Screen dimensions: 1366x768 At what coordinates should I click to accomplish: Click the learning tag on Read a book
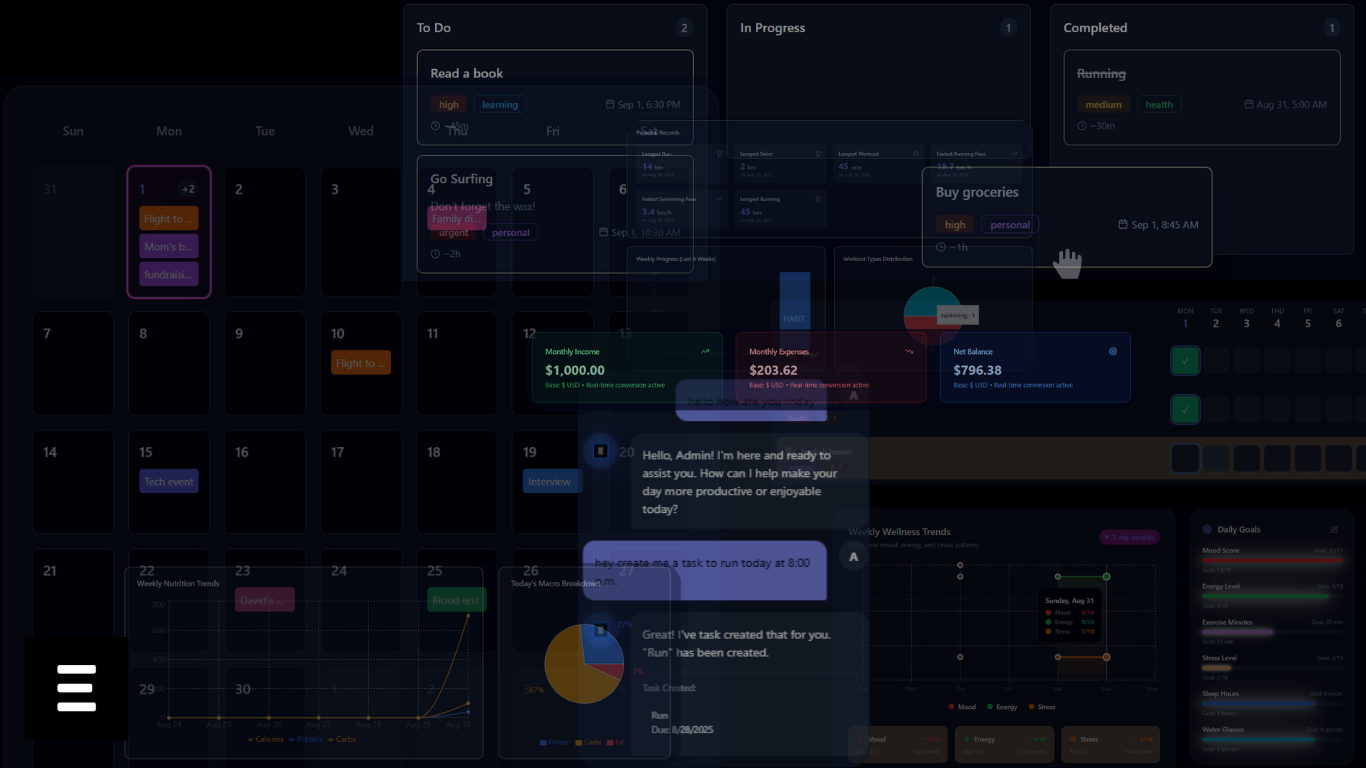[500, 104]
